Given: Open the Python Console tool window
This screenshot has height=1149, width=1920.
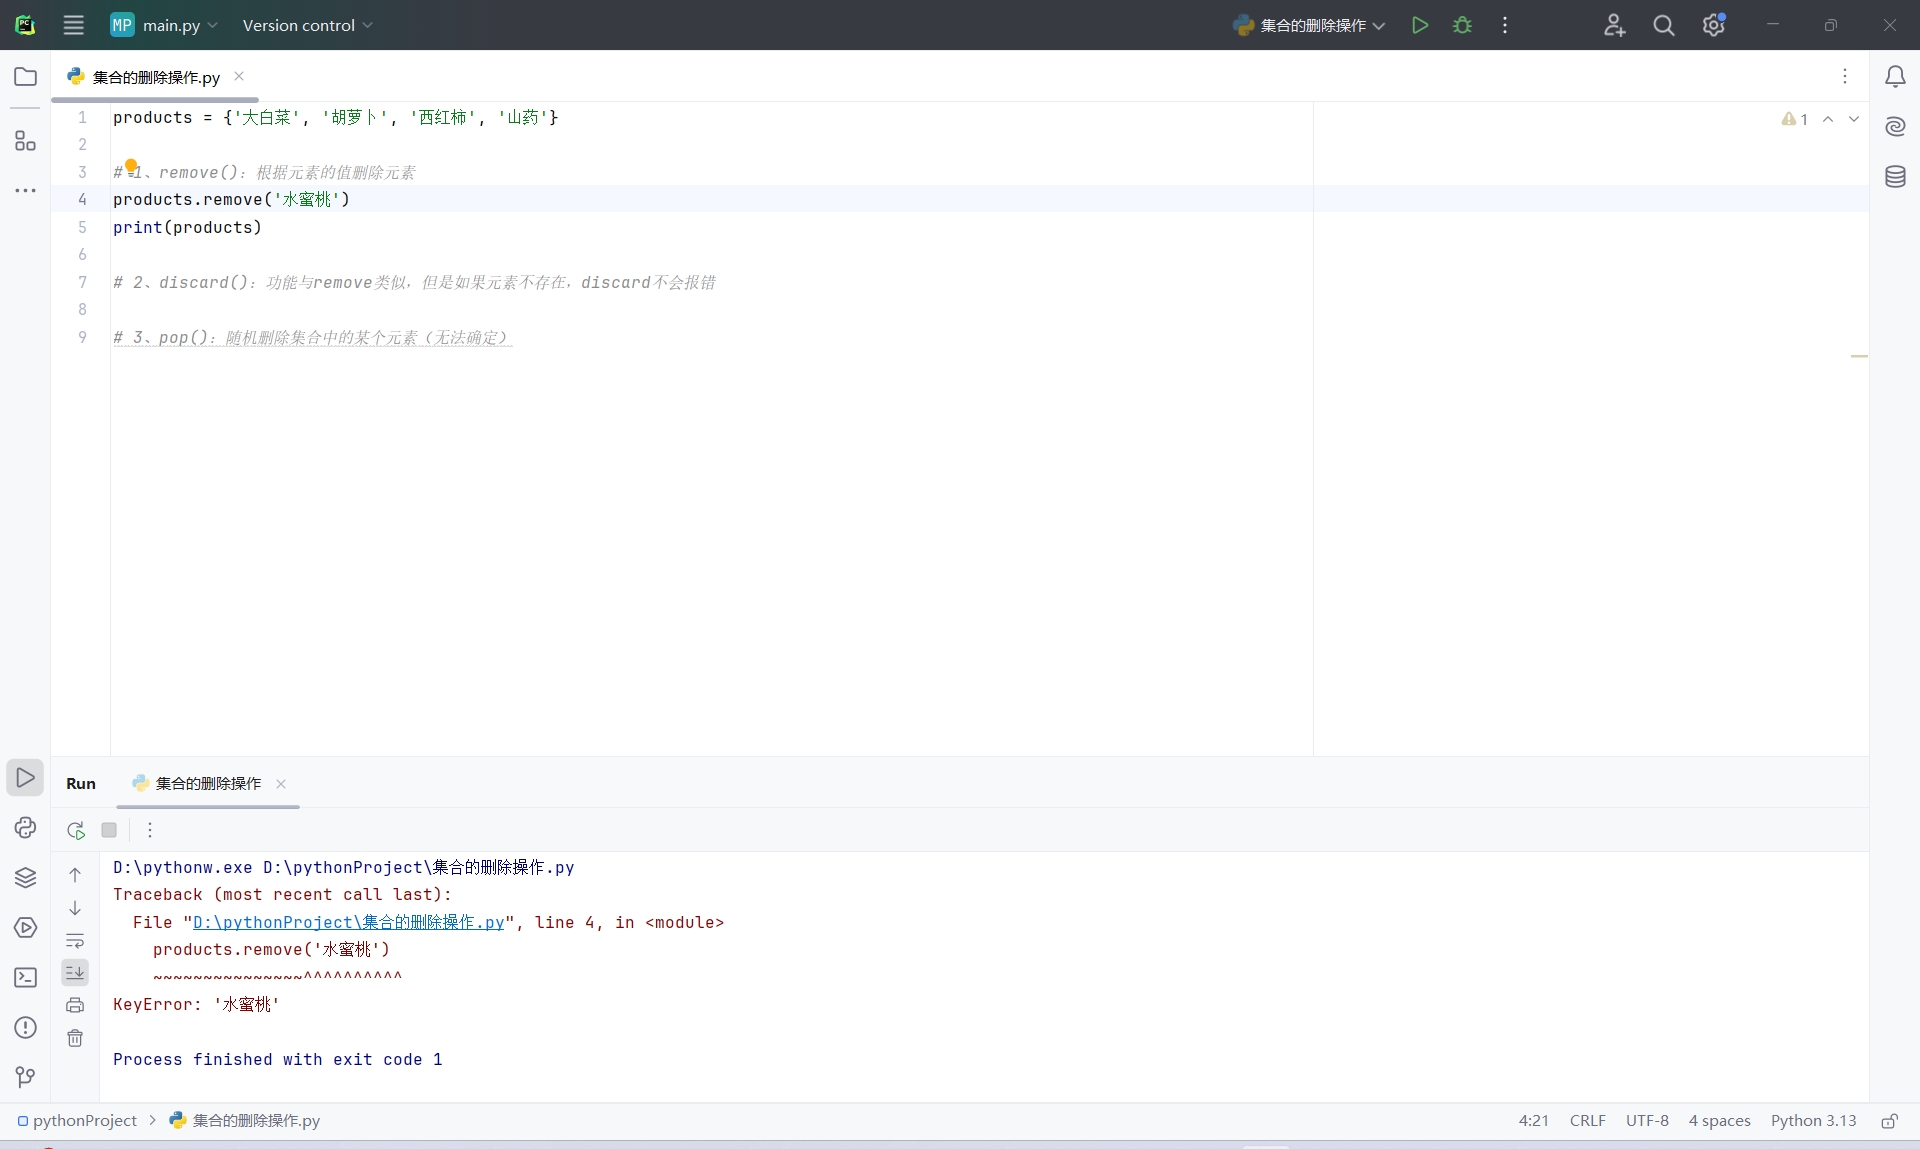Looking at the screenshot, I should pos(25,828).
